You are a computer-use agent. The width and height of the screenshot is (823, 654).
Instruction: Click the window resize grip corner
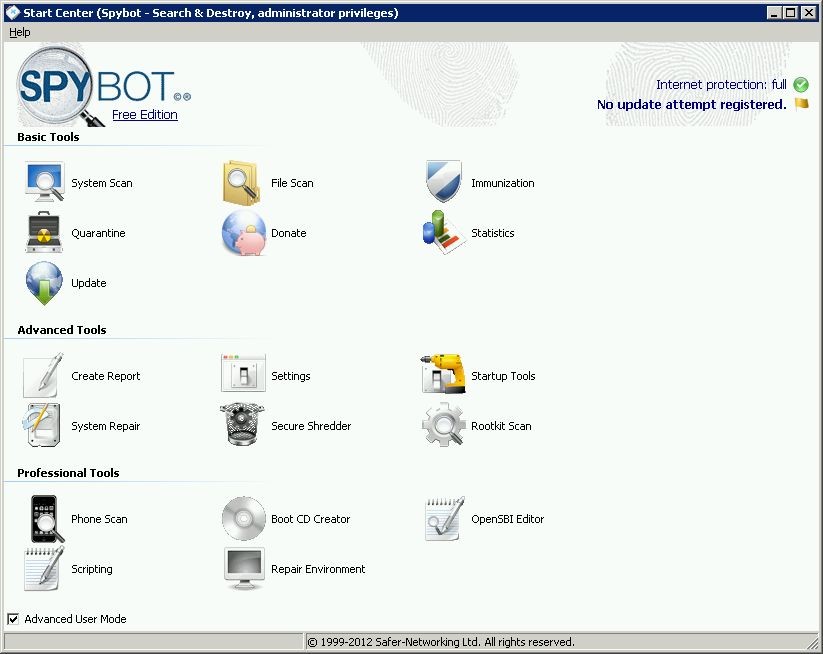tap(814, 644)
